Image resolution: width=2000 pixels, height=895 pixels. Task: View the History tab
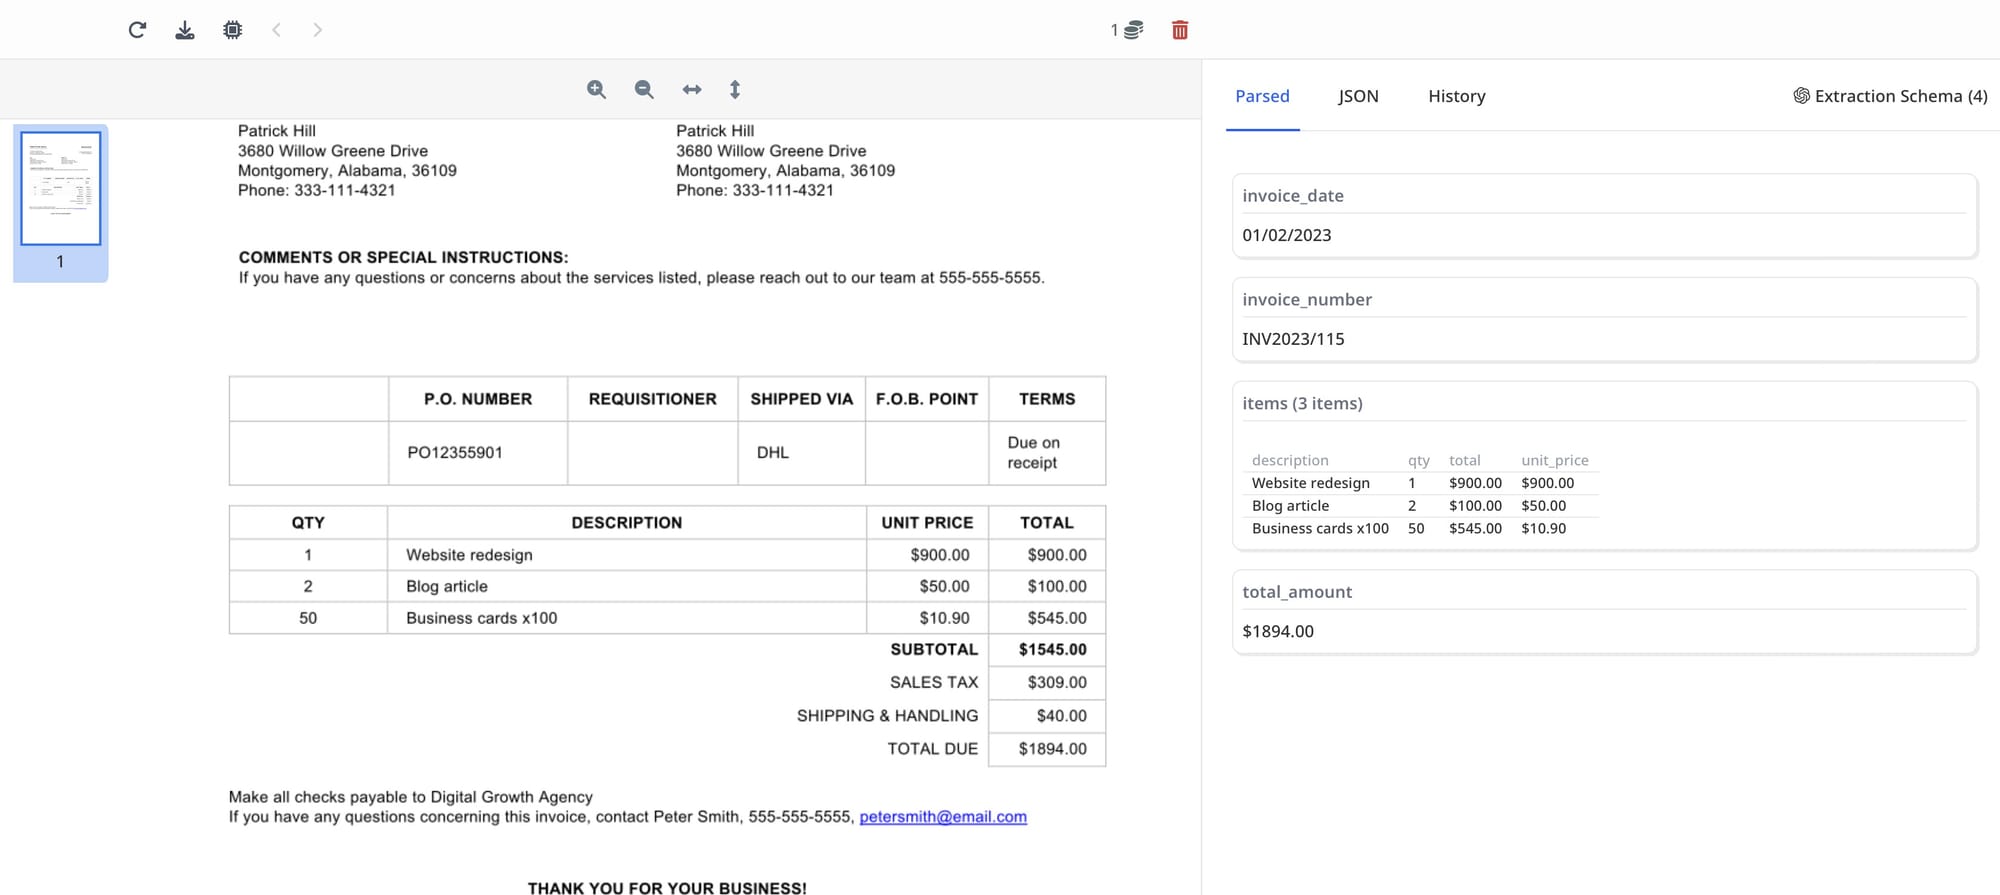click(x=1456, y=96)
